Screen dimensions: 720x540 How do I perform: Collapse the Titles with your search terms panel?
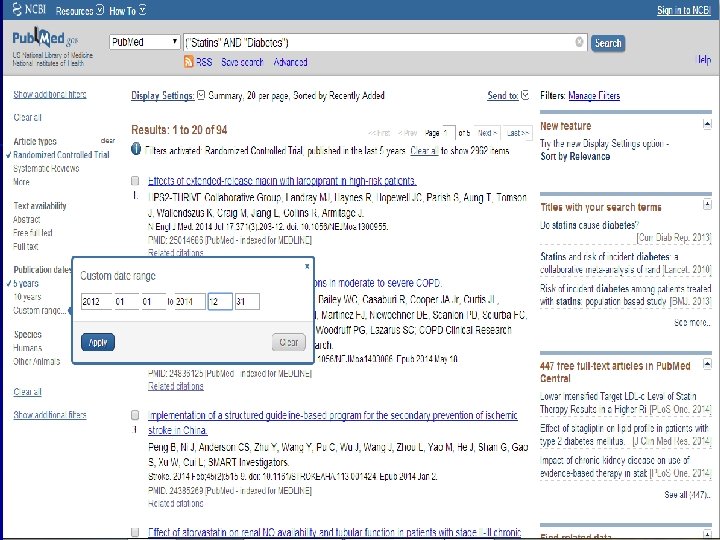pos(707,205)
